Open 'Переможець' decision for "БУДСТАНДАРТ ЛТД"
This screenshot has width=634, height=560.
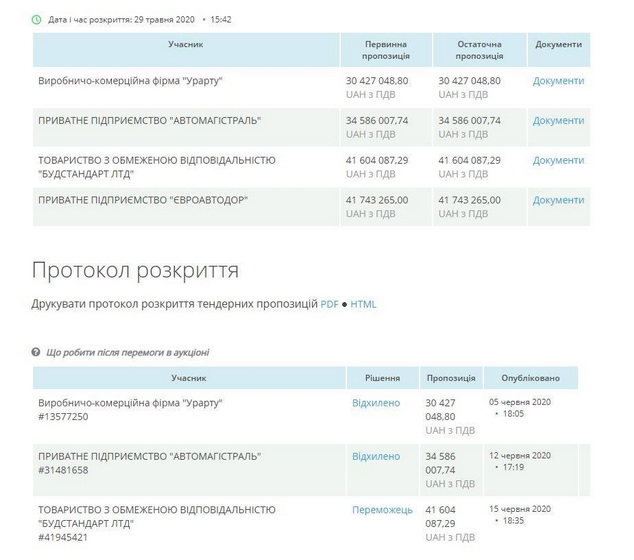[382, 510]
